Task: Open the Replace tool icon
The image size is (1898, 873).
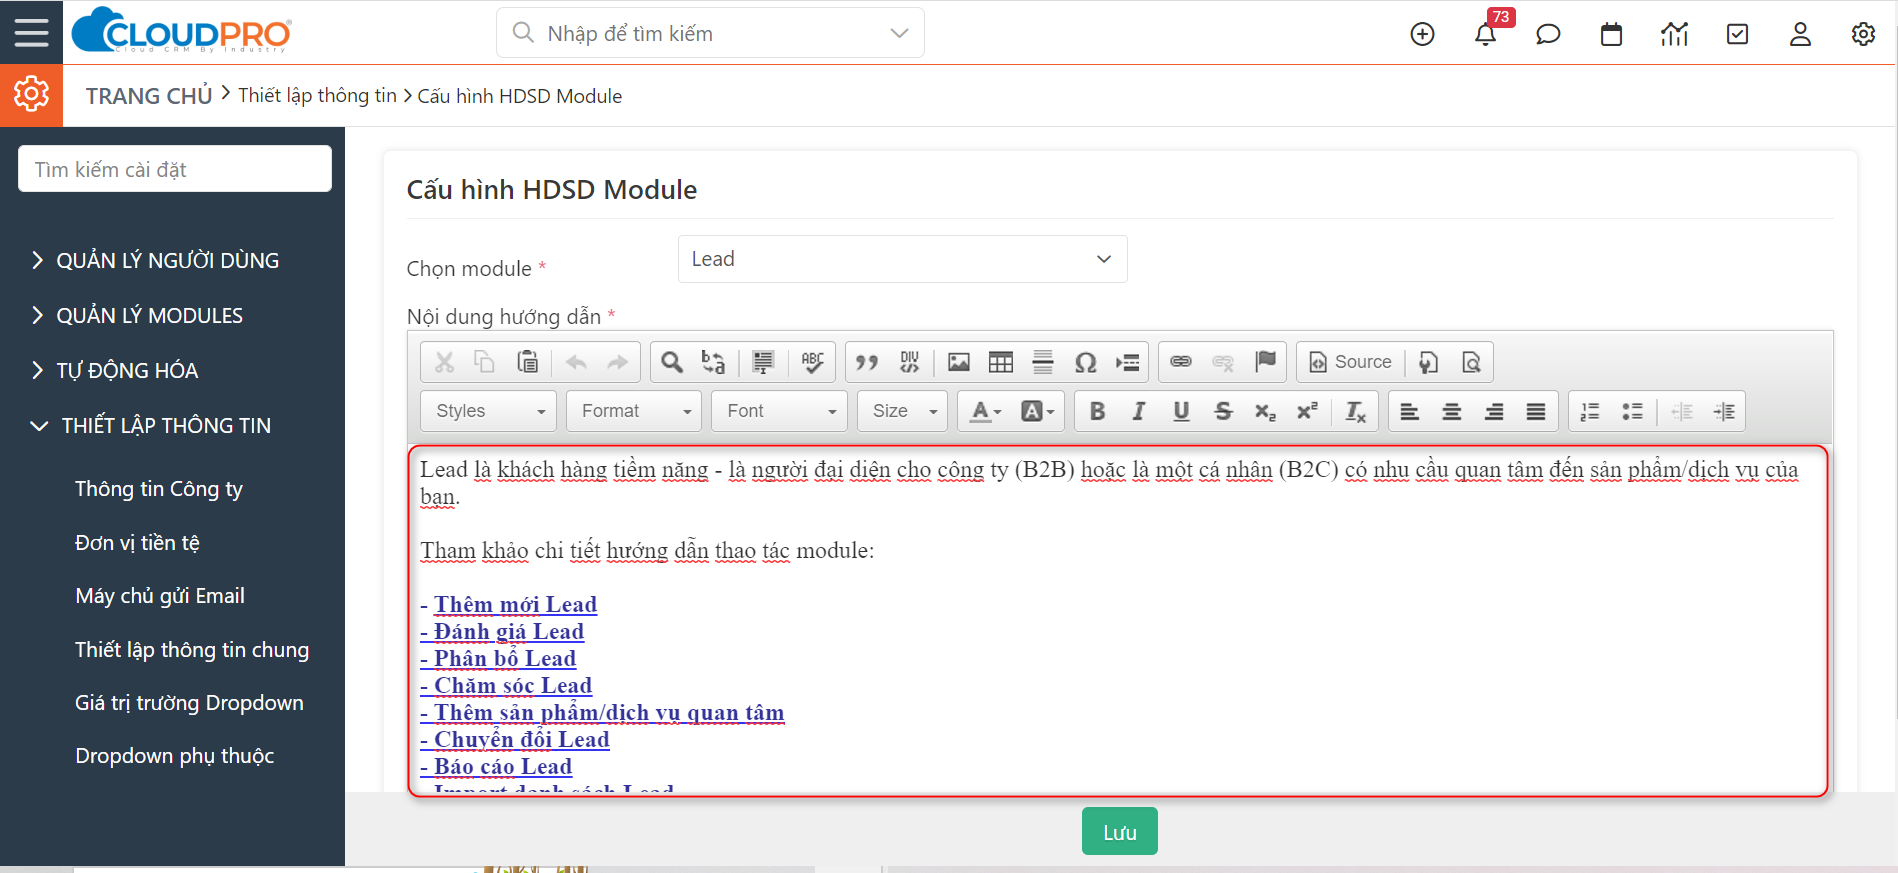Action: pyautogui.click(x=713, y=362)
